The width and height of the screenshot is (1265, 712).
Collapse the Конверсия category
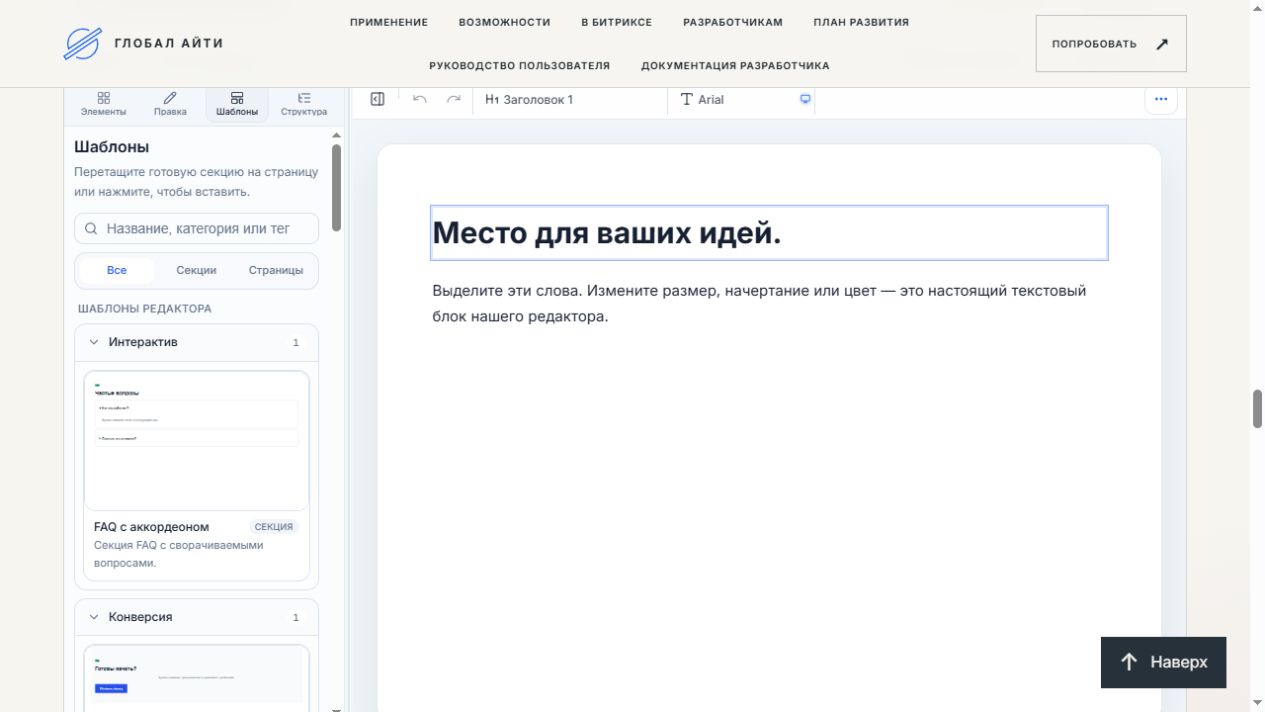(197, 617)
